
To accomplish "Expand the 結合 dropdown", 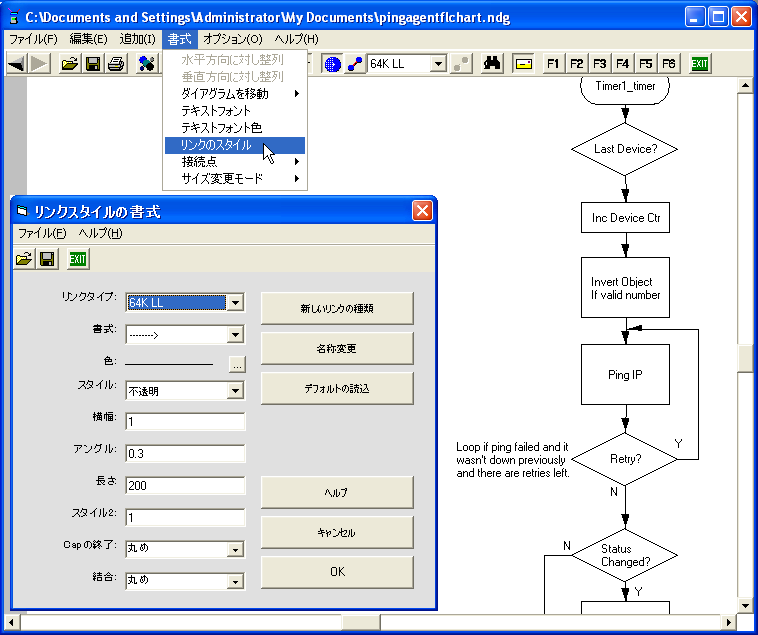I will pyautogui.click(x=235, y=581).
